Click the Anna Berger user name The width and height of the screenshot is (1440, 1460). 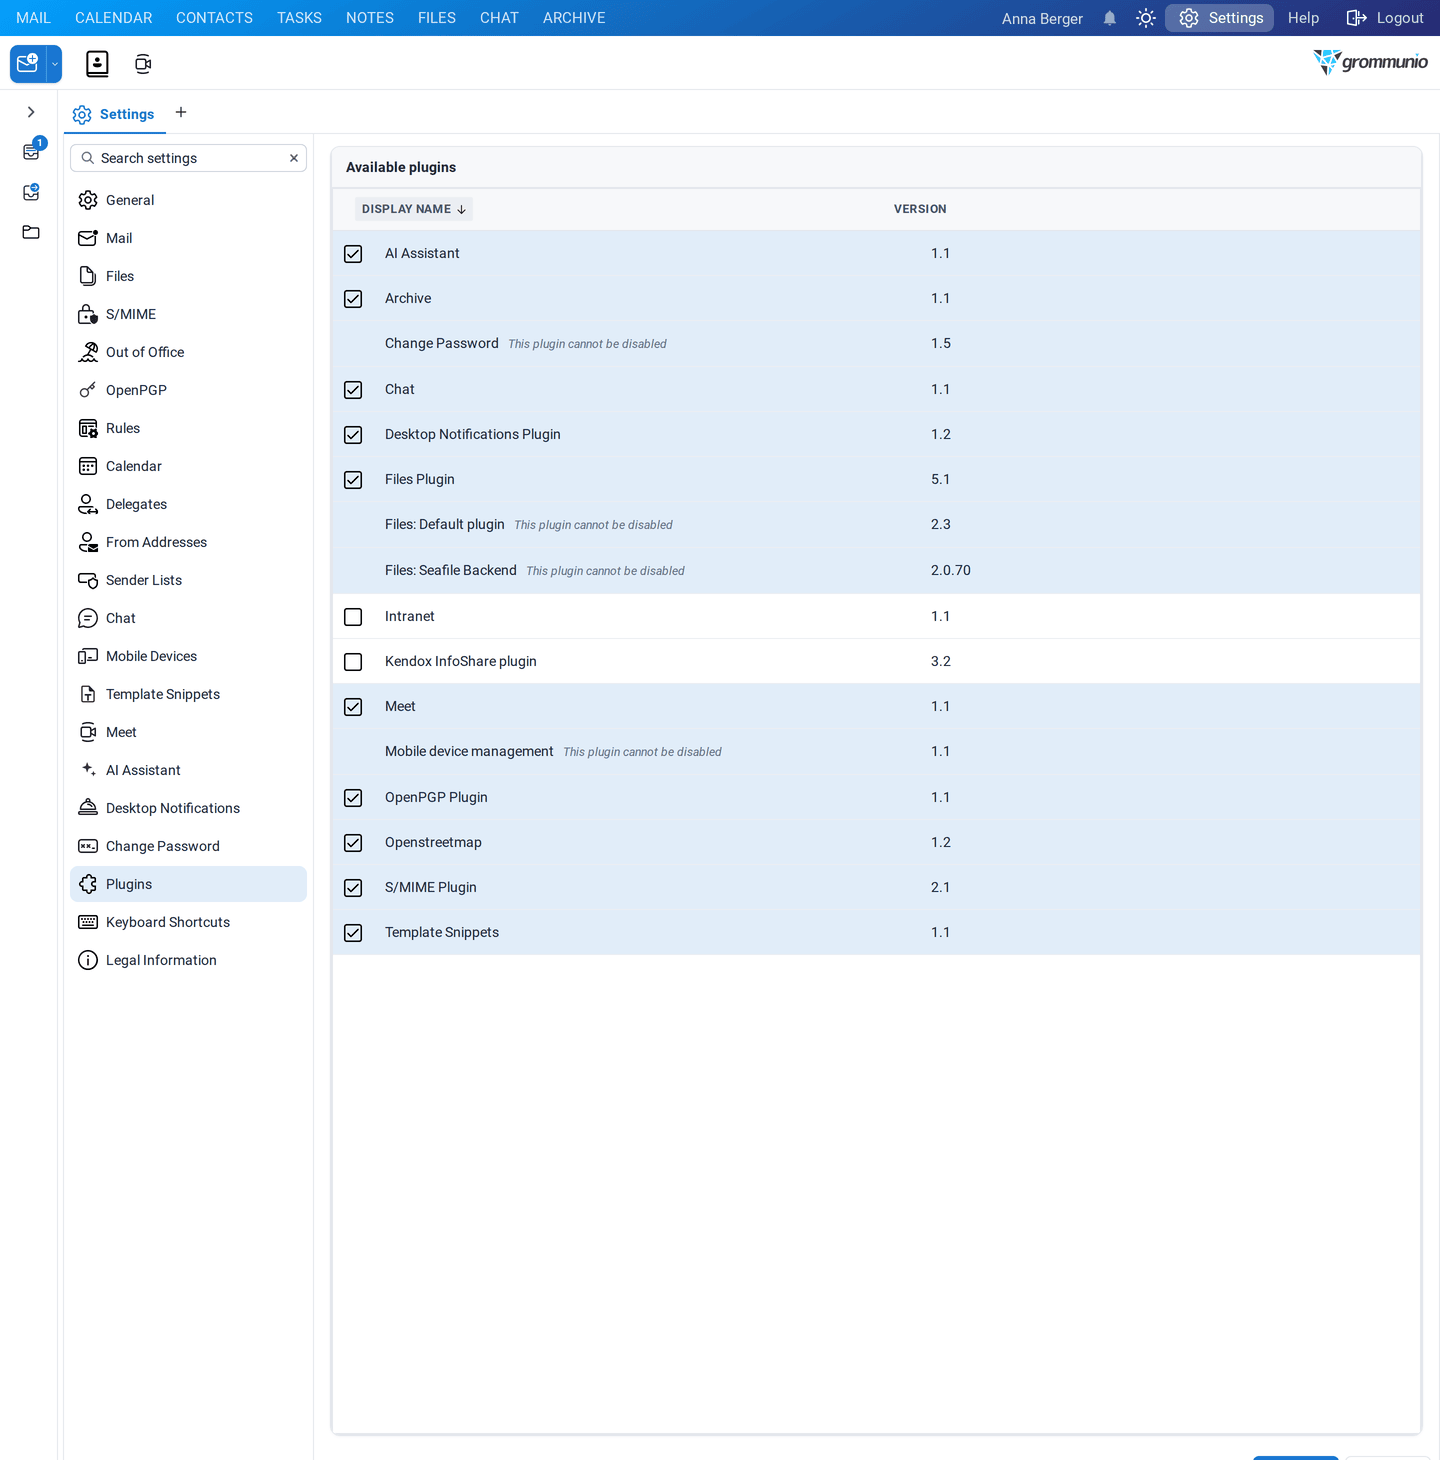pyautogui.click(x=1042, y=18)
